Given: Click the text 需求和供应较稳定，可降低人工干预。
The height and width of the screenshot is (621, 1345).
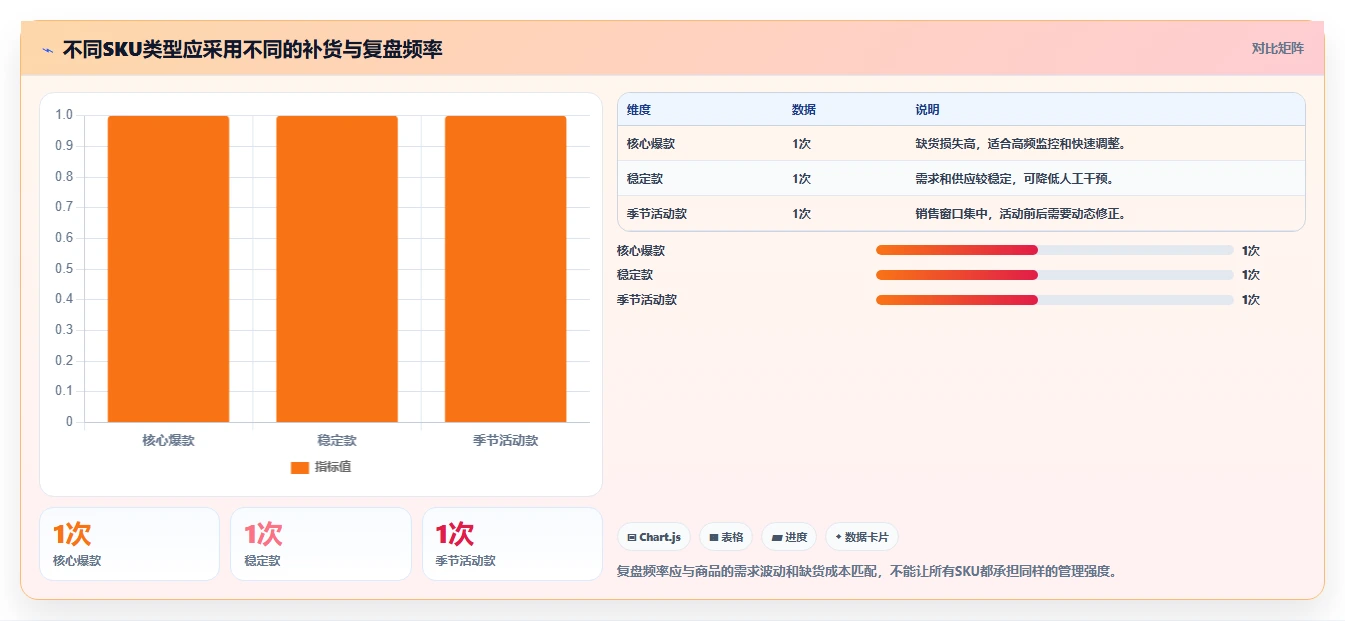Looking at the screenshot, I should pos(1015,179).
